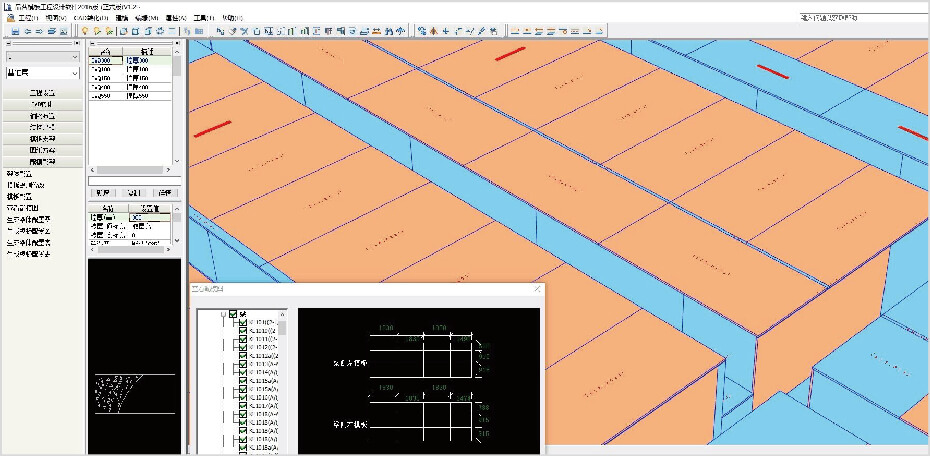The width and height of the screenshot is (930, 456).
Task: Open the CAD转化 menu
Action: coord(91,18)
